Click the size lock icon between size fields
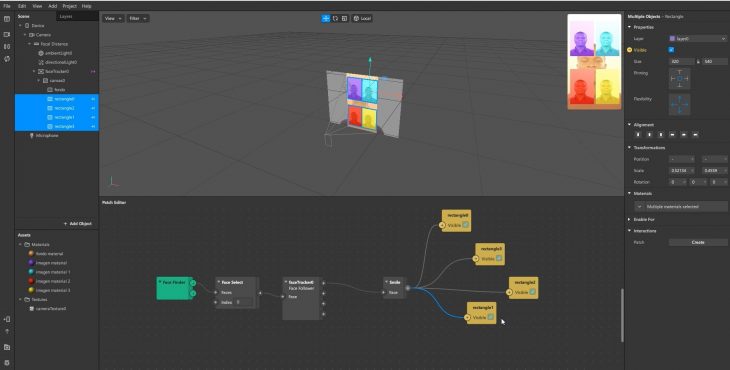This screenshot has height=370, width=730. (x=698, y=61)
